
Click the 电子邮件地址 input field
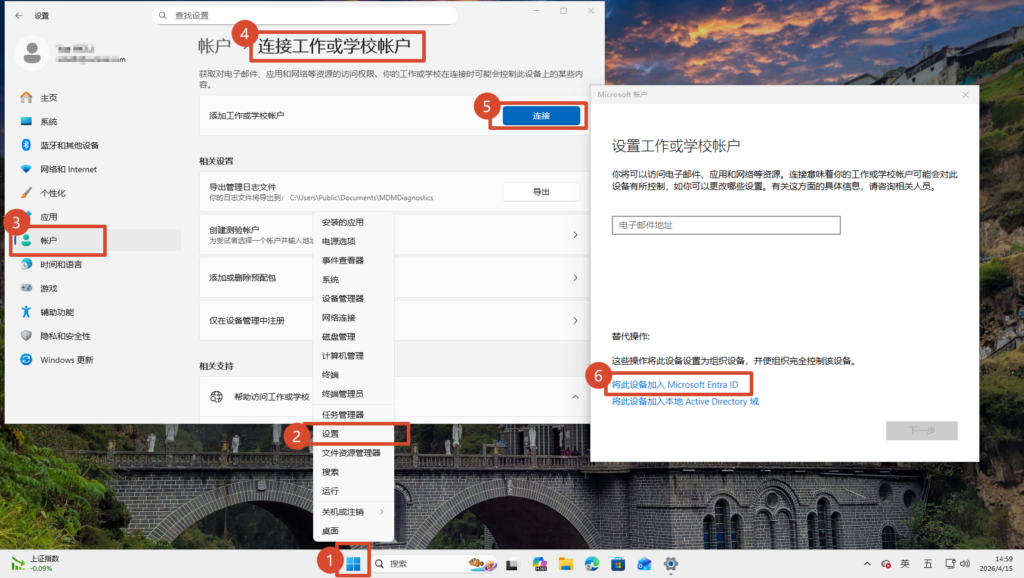coord(725,225)
